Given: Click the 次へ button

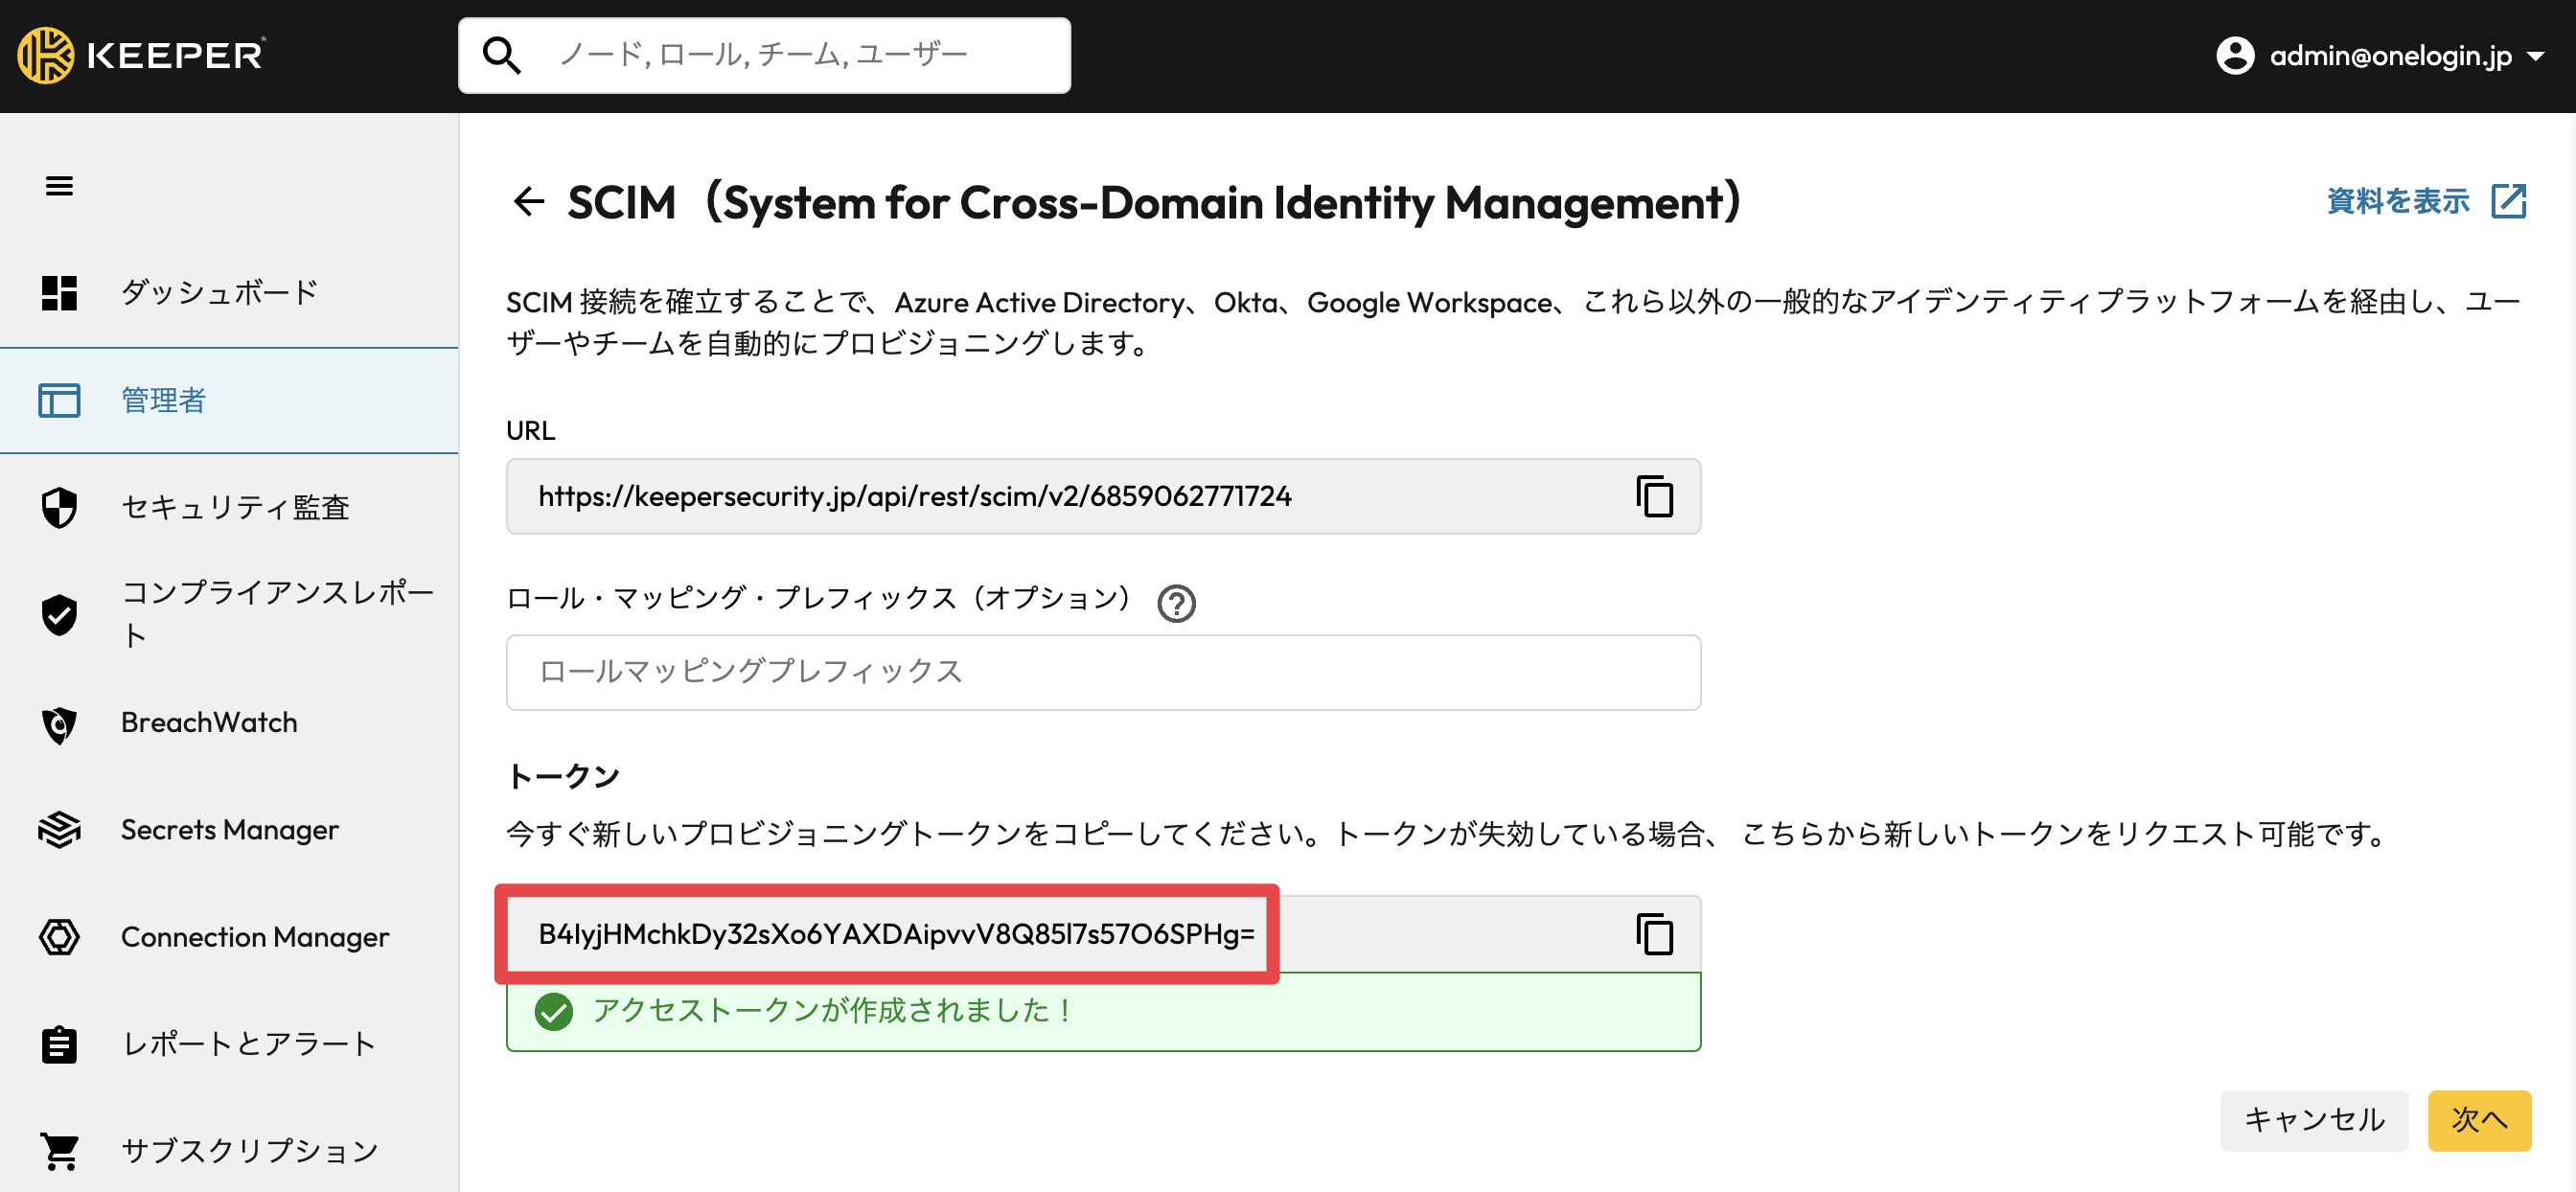Looking at the screenshot, I should pos(2478,1120).
